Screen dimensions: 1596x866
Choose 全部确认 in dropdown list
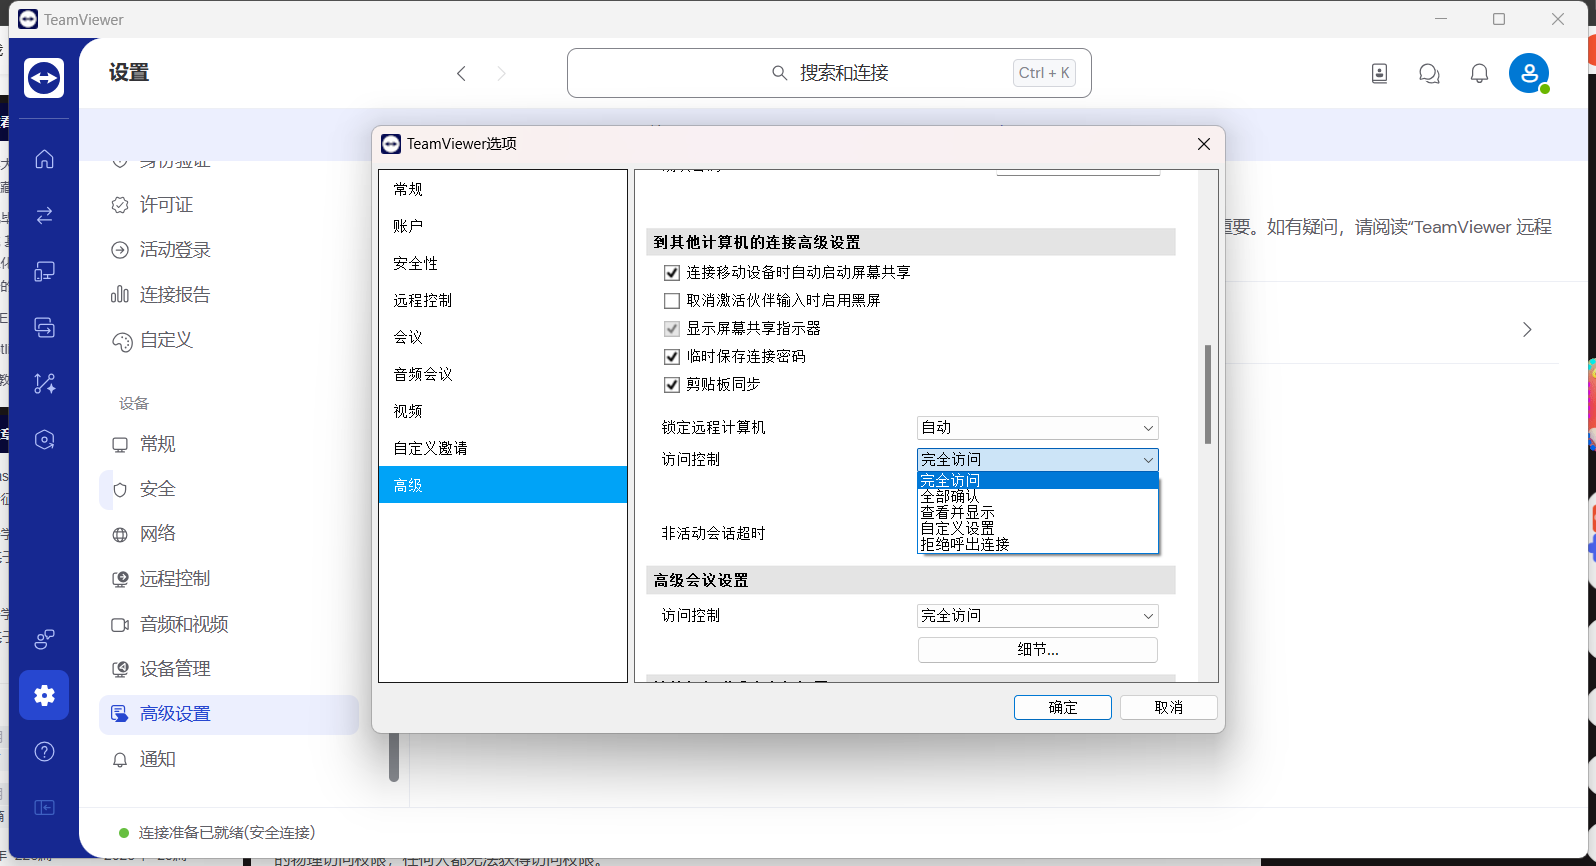pyautogui.click(x=1037, y=497)
